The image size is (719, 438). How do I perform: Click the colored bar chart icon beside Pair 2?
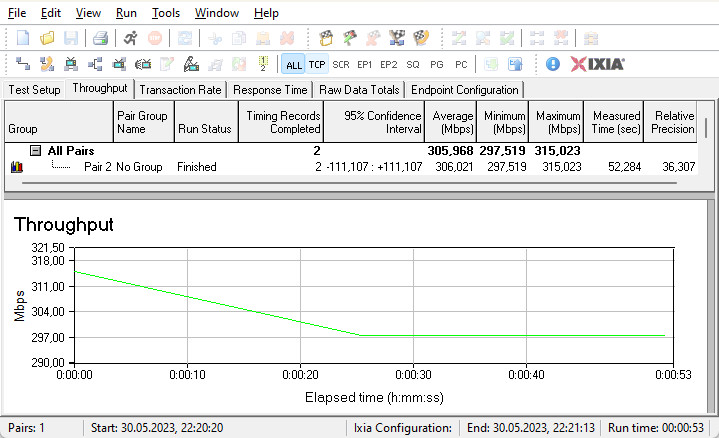(x=17, y=167)
